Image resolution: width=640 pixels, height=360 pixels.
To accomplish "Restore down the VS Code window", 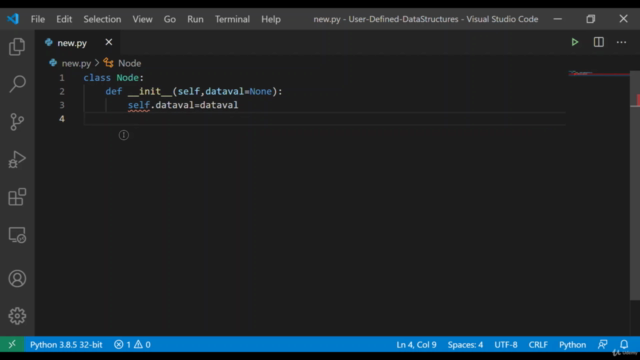I will (x=591, y=19).
